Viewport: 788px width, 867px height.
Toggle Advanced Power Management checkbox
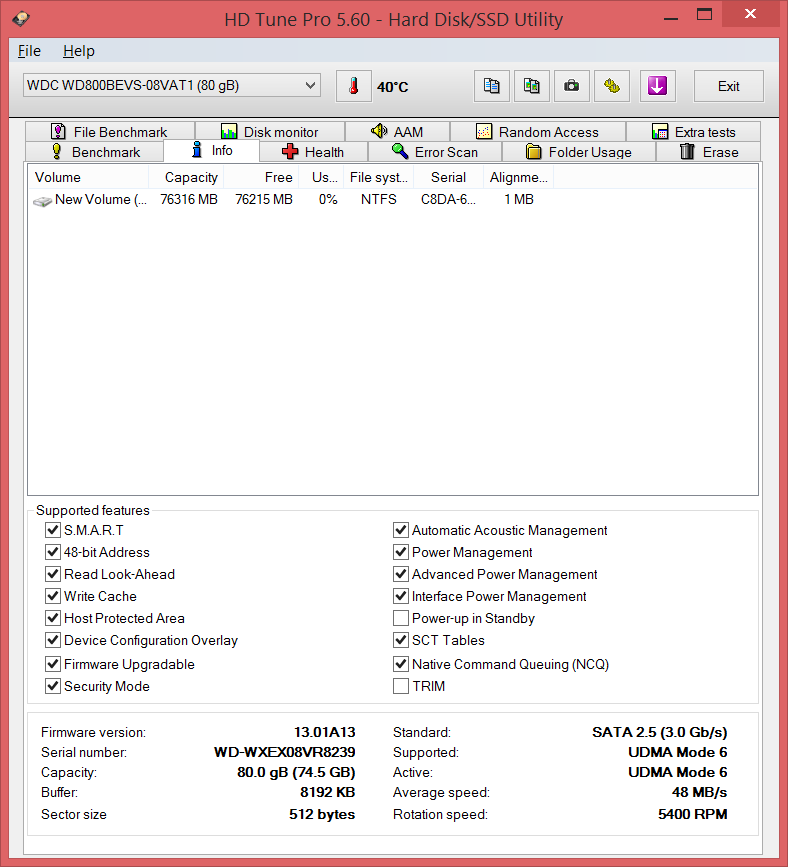point(401,574)
